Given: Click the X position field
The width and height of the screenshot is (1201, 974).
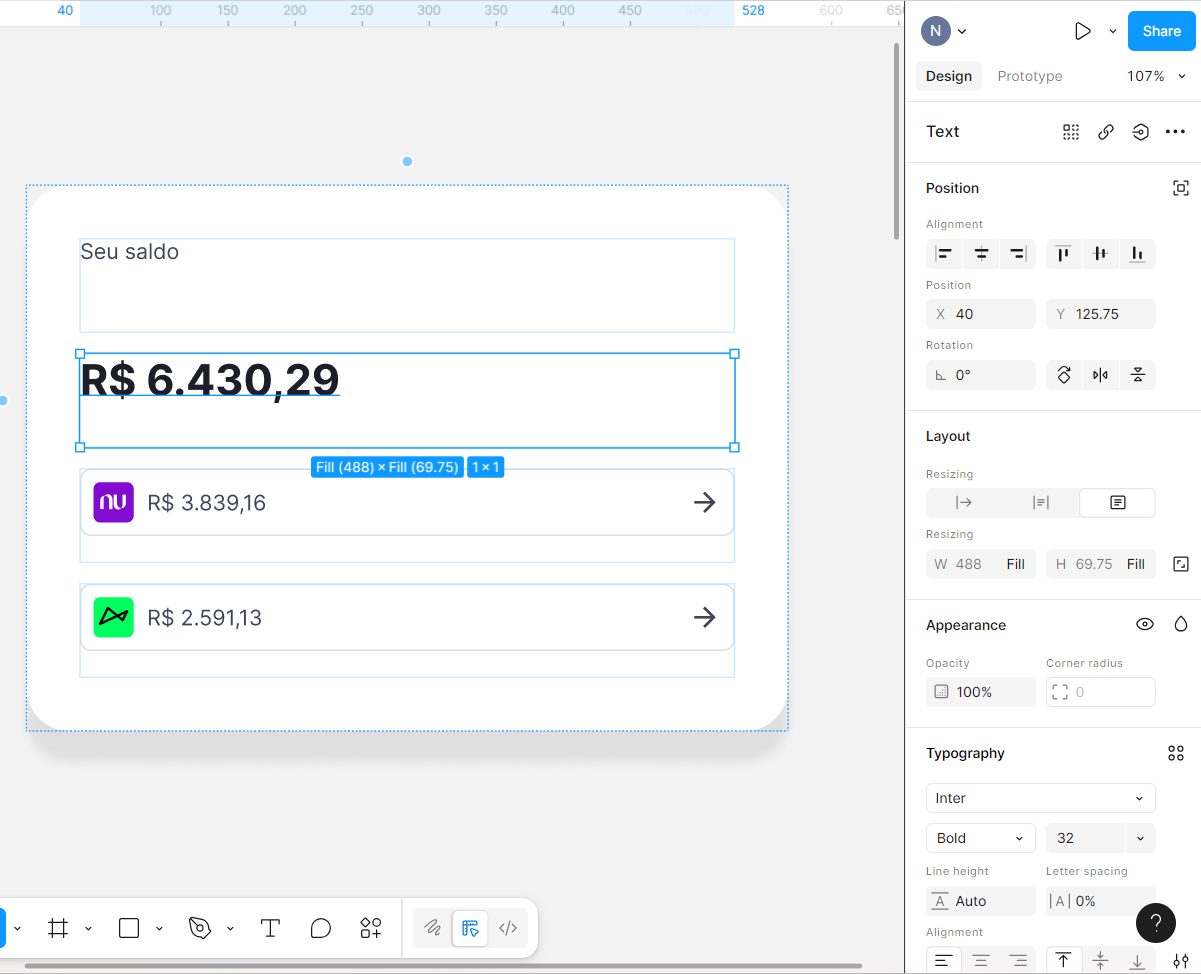Looking at the screenshot, I should point(981,314).
